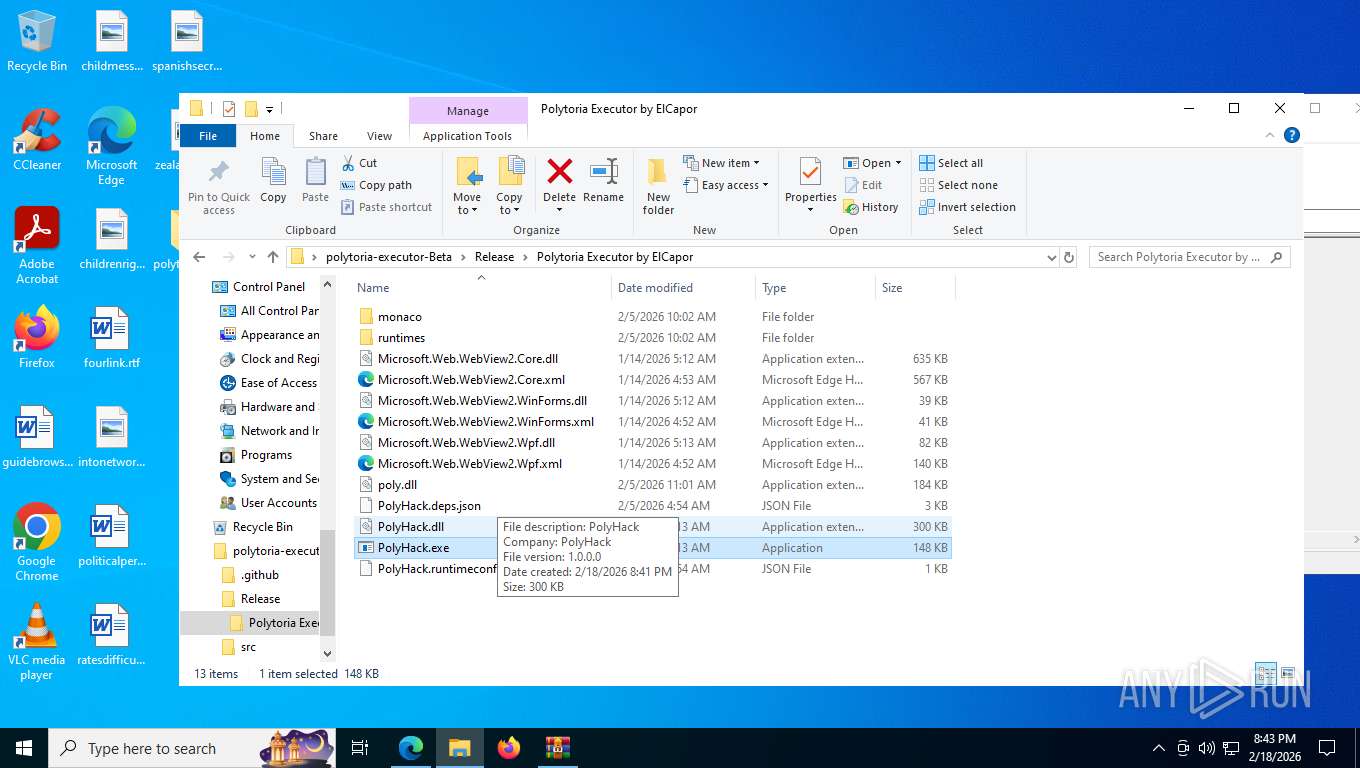Screen dimensions: 1360x768
Task: Click Release in the address breadcrumb
Action: (494, 257)
